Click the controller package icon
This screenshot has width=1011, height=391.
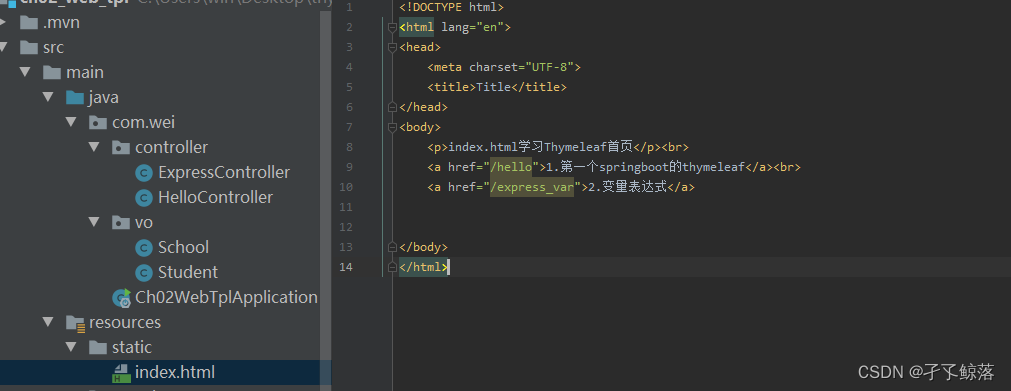tap(121, 148)
